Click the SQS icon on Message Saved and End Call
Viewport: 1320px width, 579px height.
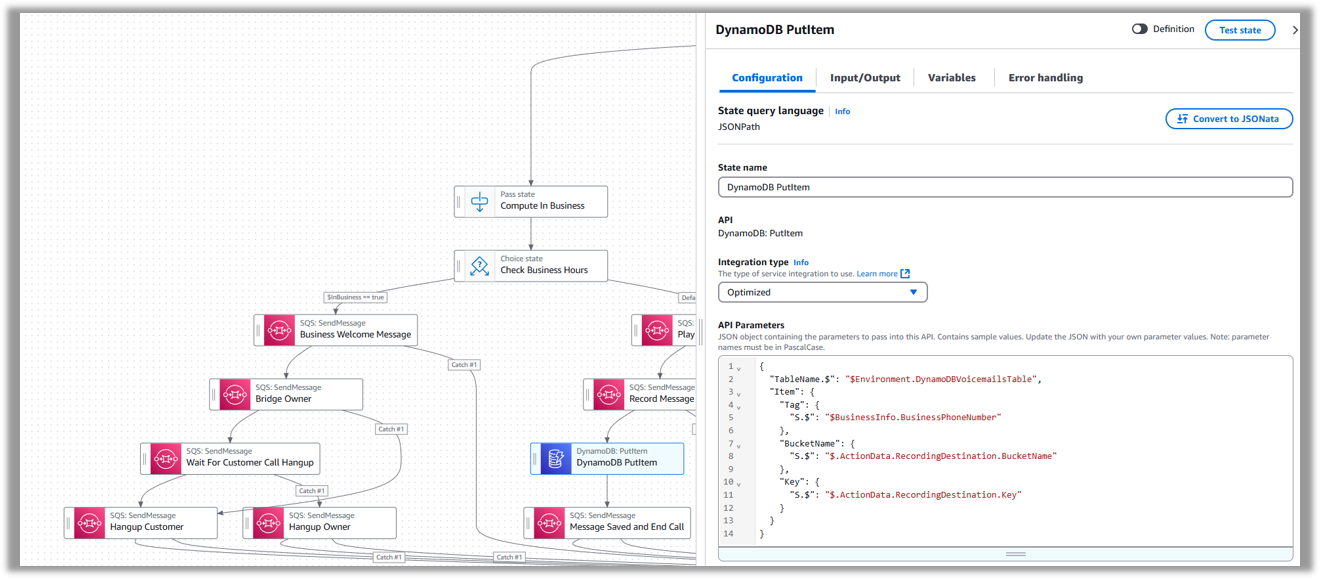550,522
